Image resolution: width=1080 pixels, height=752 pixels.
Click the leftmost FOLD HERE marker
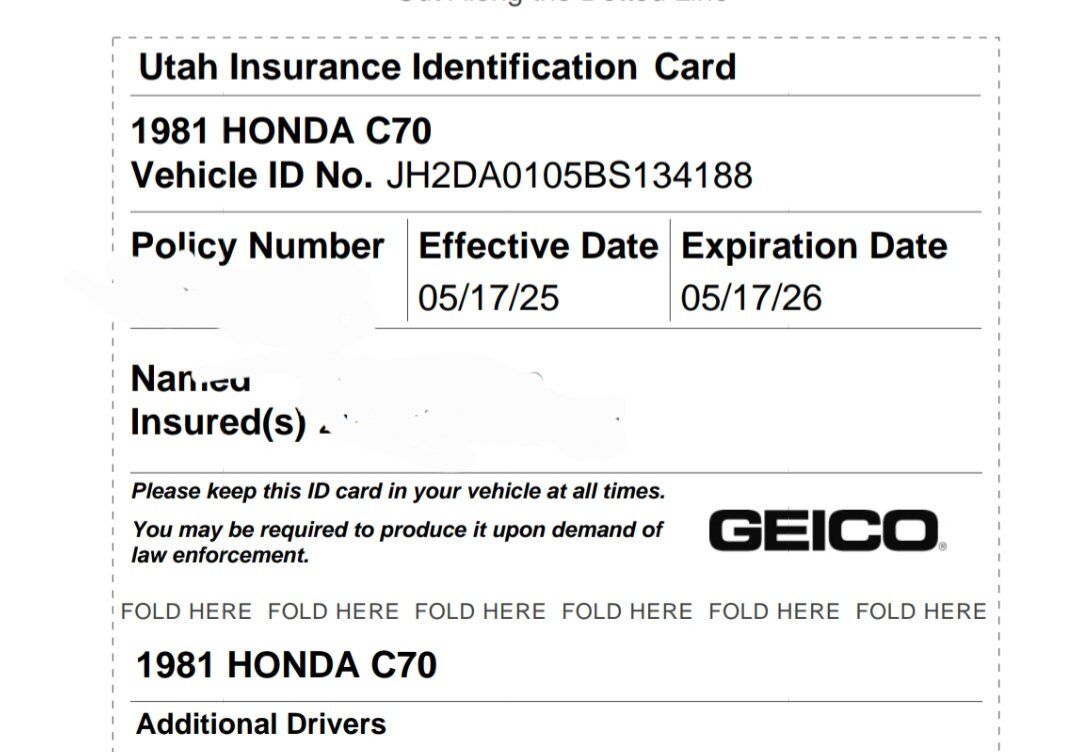point(187,611)
